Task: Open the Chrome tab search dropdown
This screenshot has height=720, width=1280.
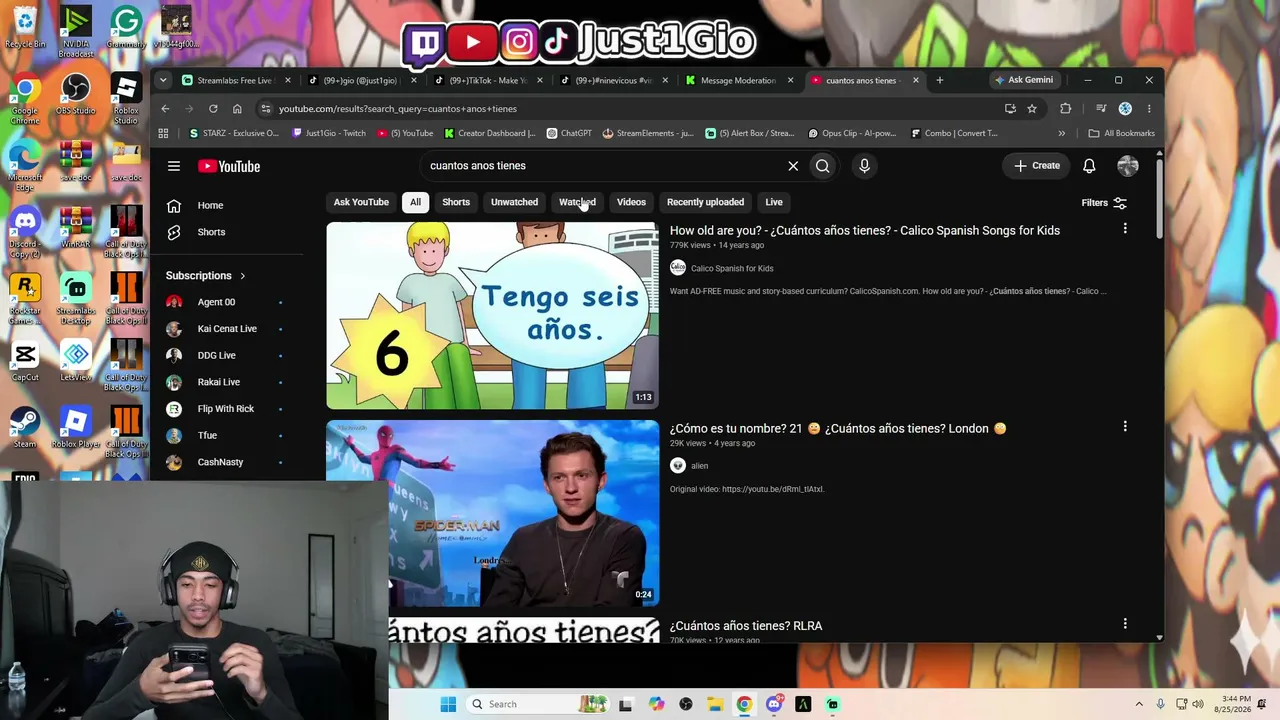Action: pos(163,80)
